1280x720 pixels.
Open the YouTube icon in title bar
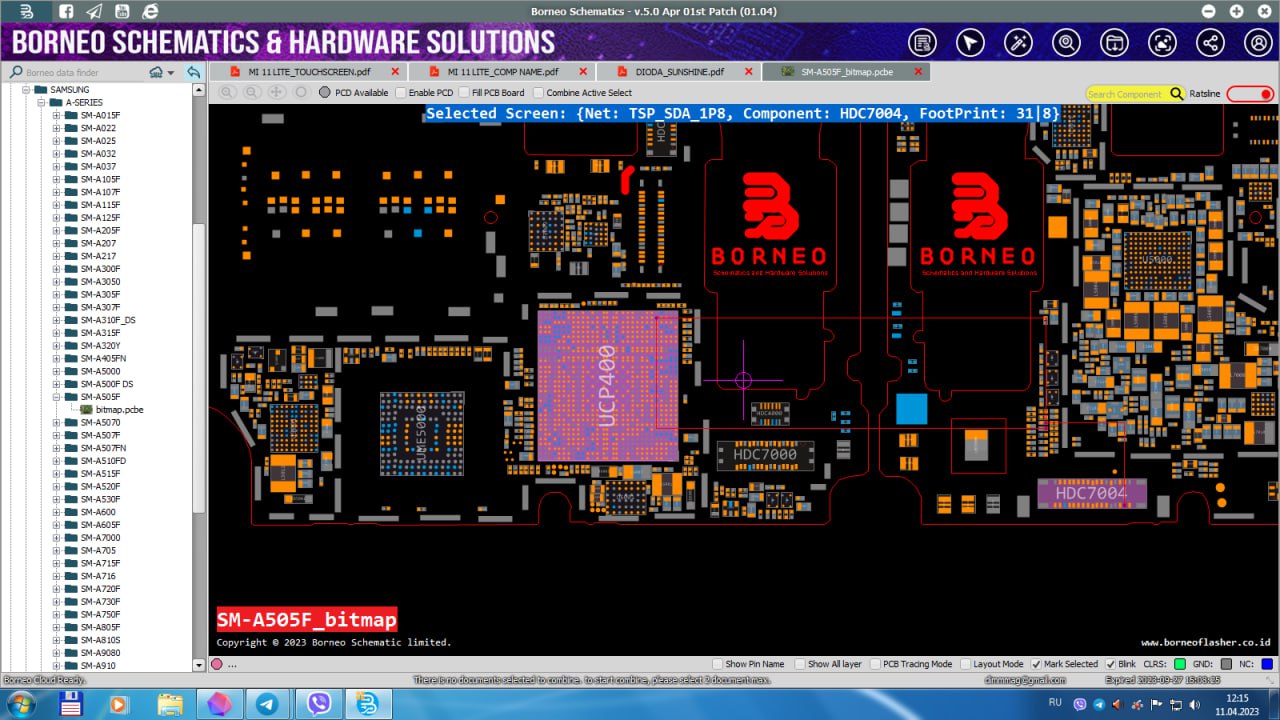pos(122,12)
